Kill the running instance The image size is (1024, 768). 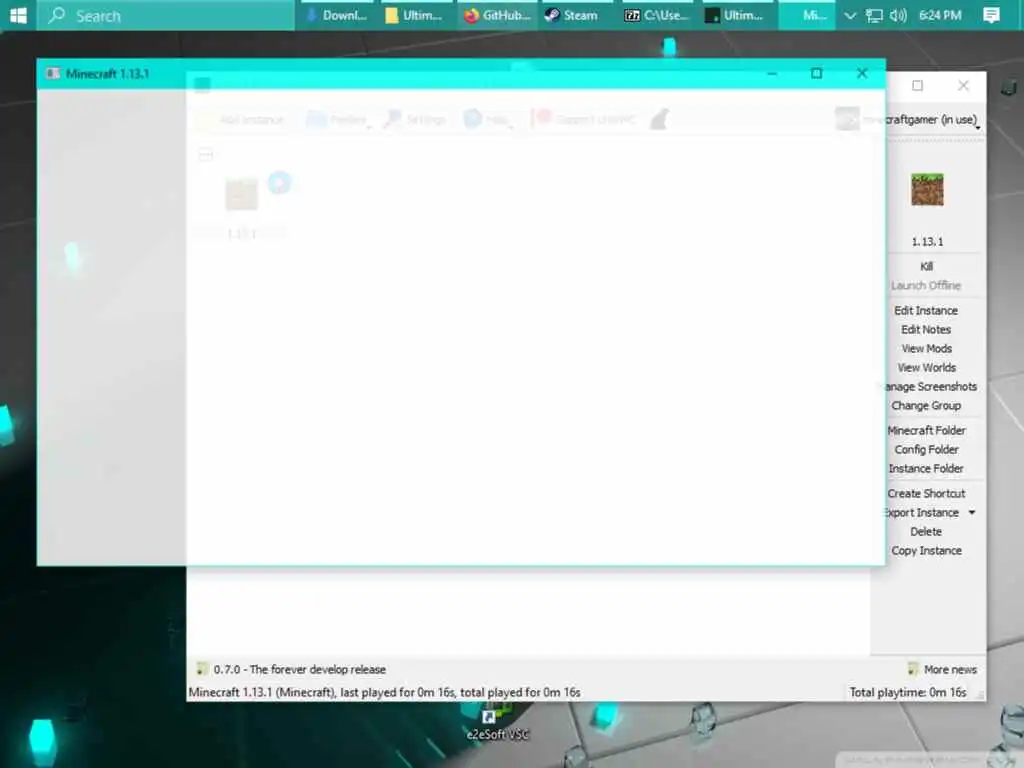(x=926, y=266)
